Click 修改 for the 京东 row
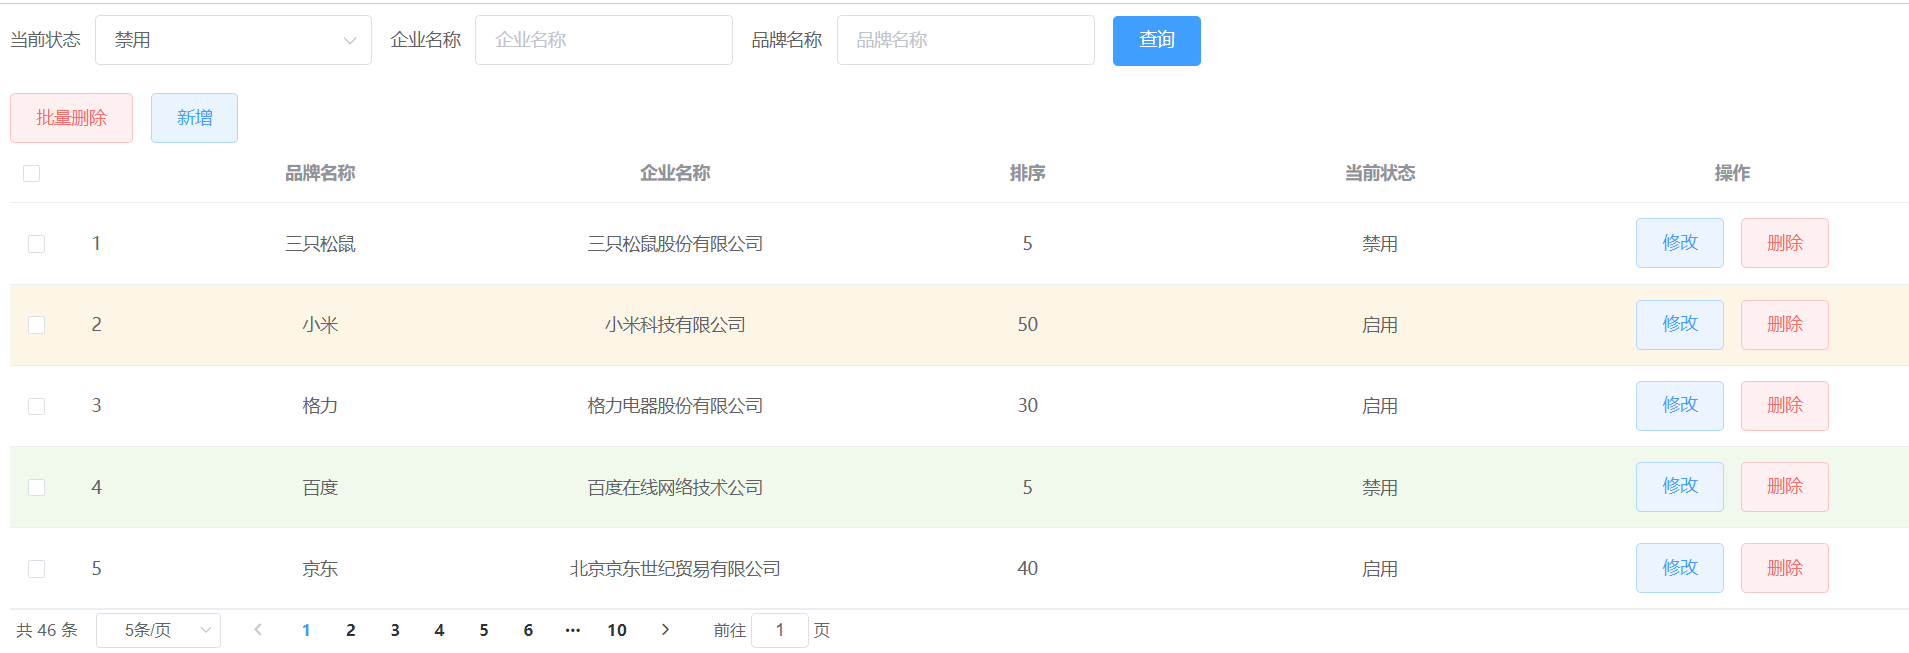The height and width of the screenshot is (653, 1909). 1680,568
